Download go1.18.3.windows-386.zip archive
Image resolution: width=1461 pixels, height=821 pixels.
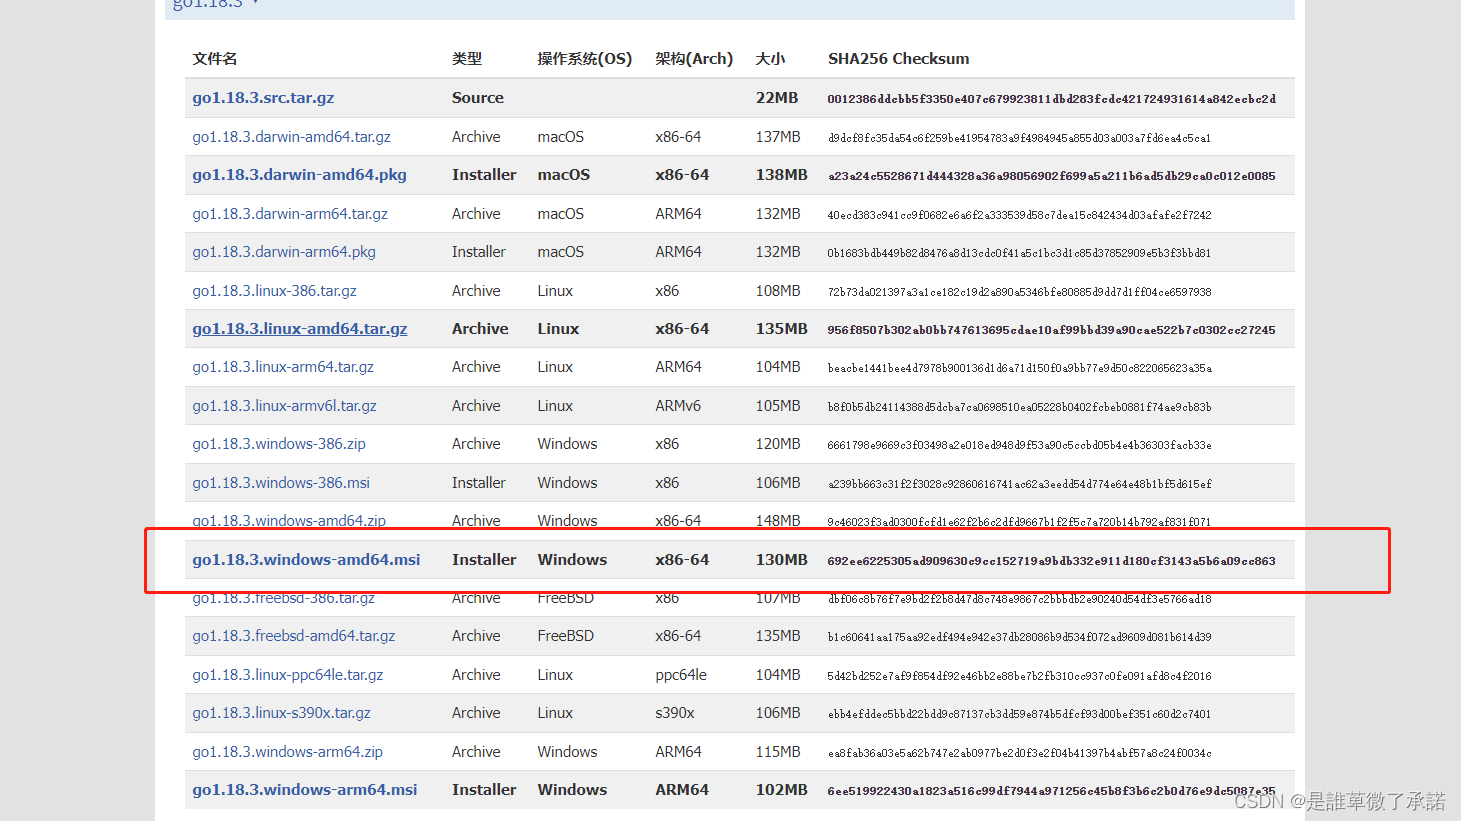279,444
